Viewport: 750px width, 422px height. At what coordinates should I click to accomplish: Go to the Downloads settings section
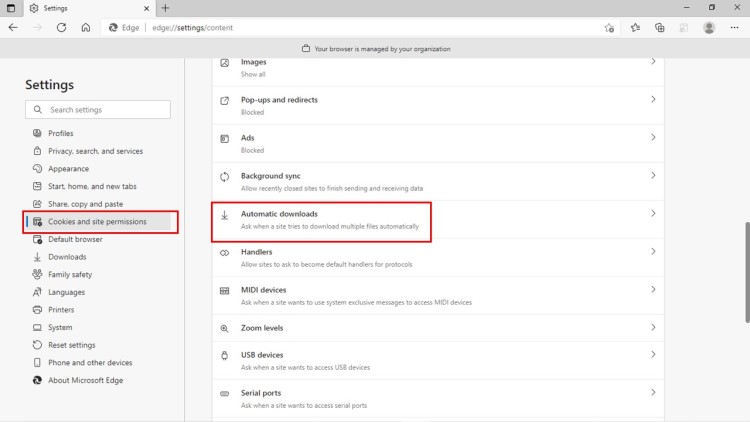coord(67,257)
